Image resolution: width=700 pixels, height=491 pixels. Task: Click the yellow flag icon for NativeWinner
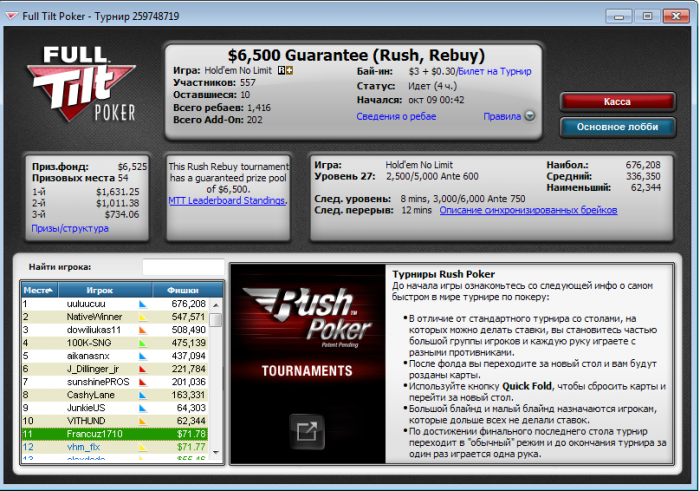pyautogui.click(x=143, y=317)
